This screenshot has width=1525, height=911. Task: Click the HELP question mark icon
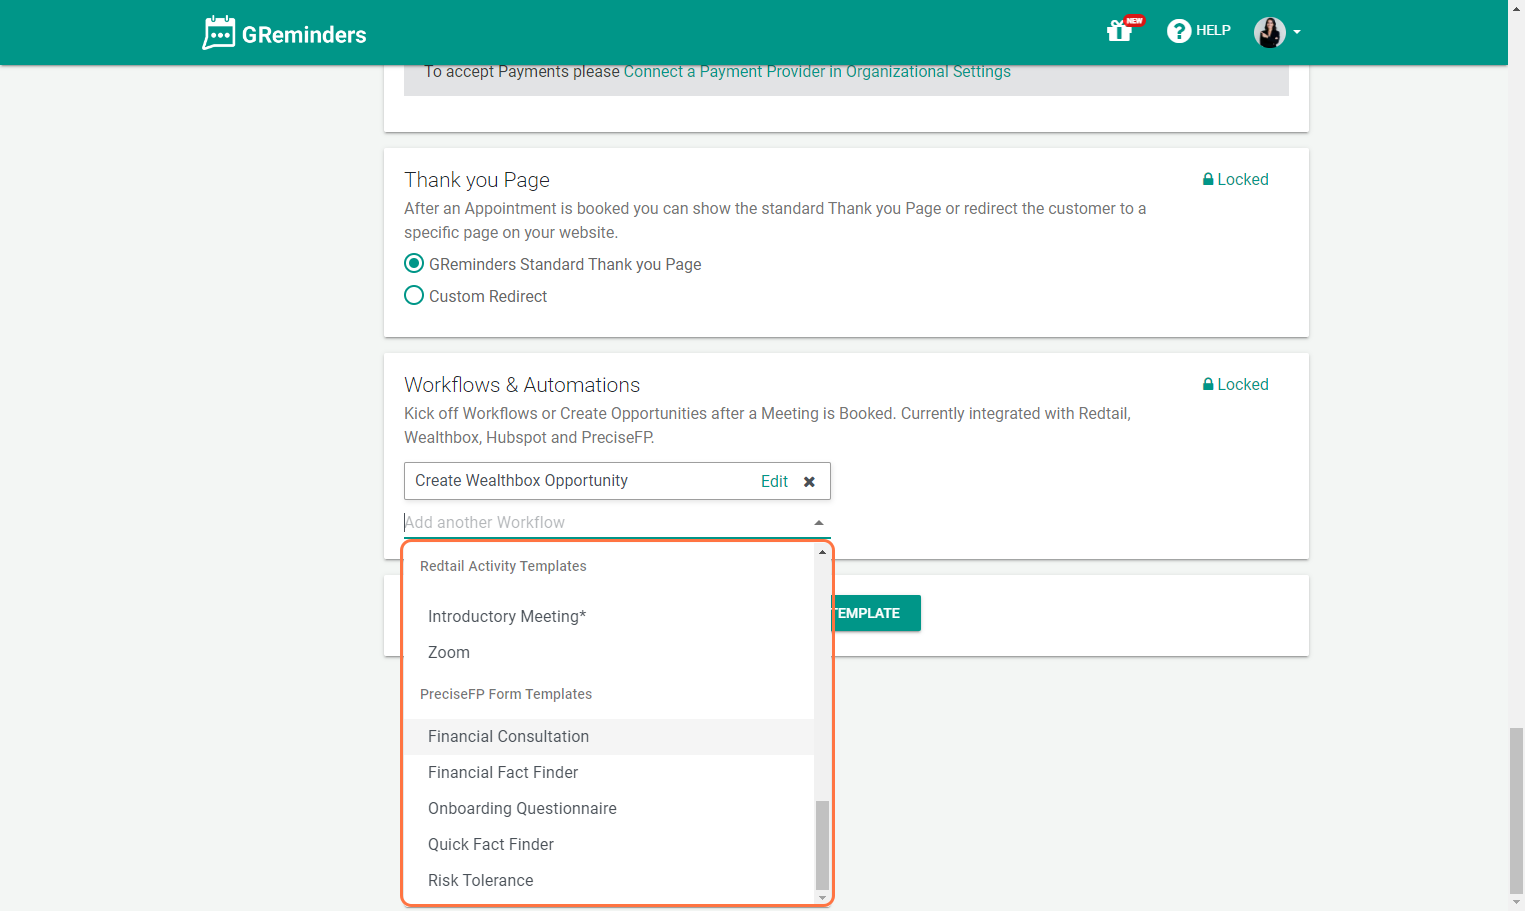[1179, 31]
